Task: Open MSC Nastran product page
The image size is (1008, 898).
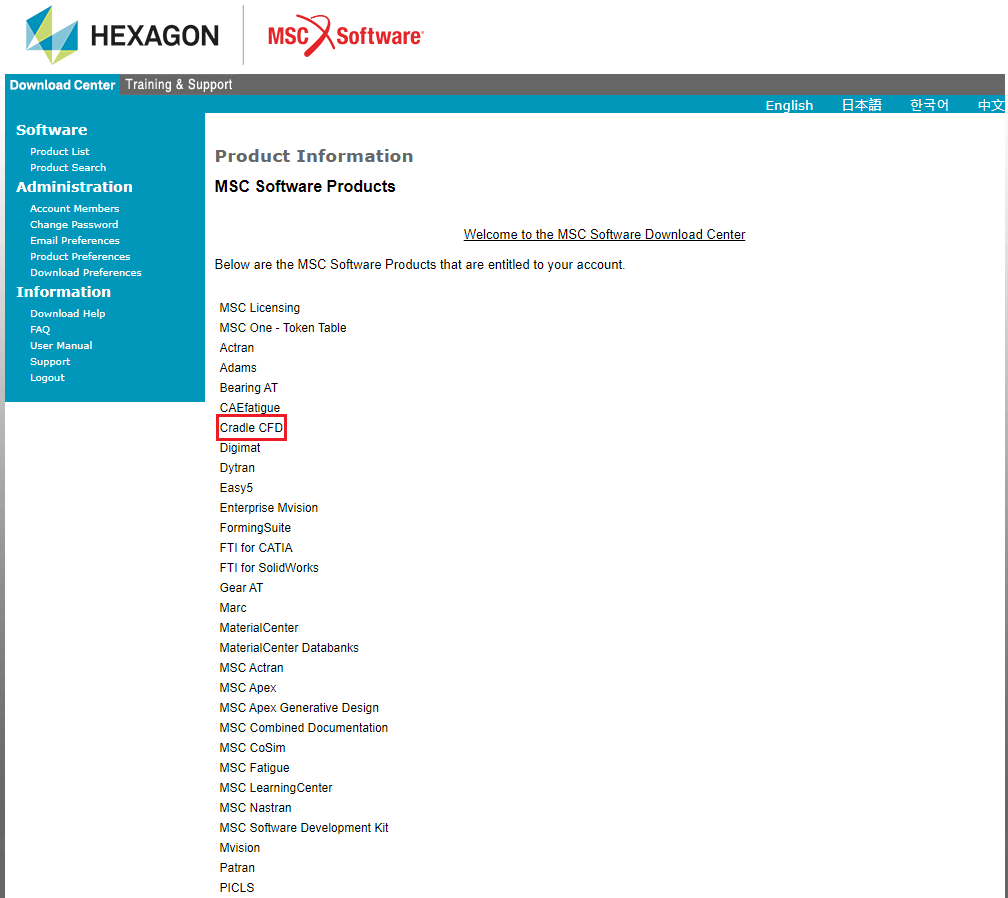Action: tap(255, 808)
